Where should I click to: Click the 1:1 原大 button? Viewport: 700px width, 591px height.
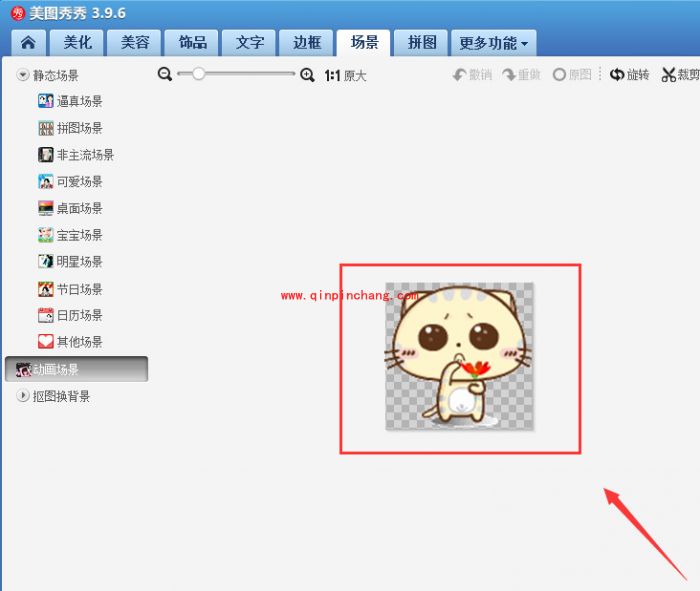(x=345, y=75)
